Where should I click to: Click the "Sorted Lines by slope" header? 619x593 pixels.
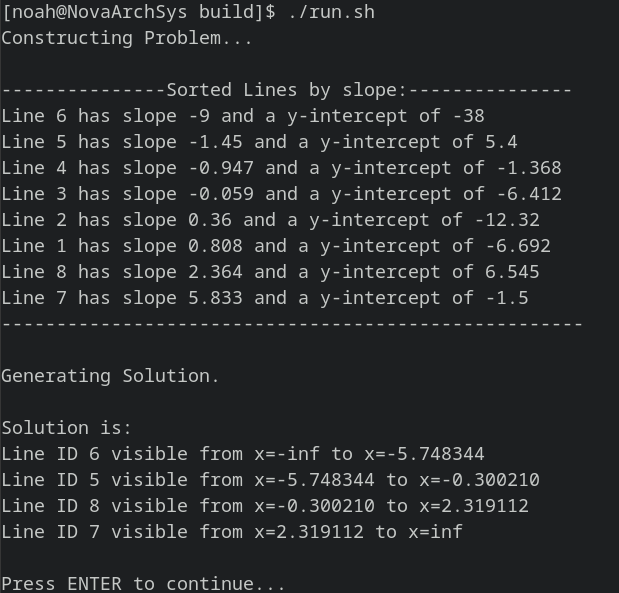tap(287, 90)
